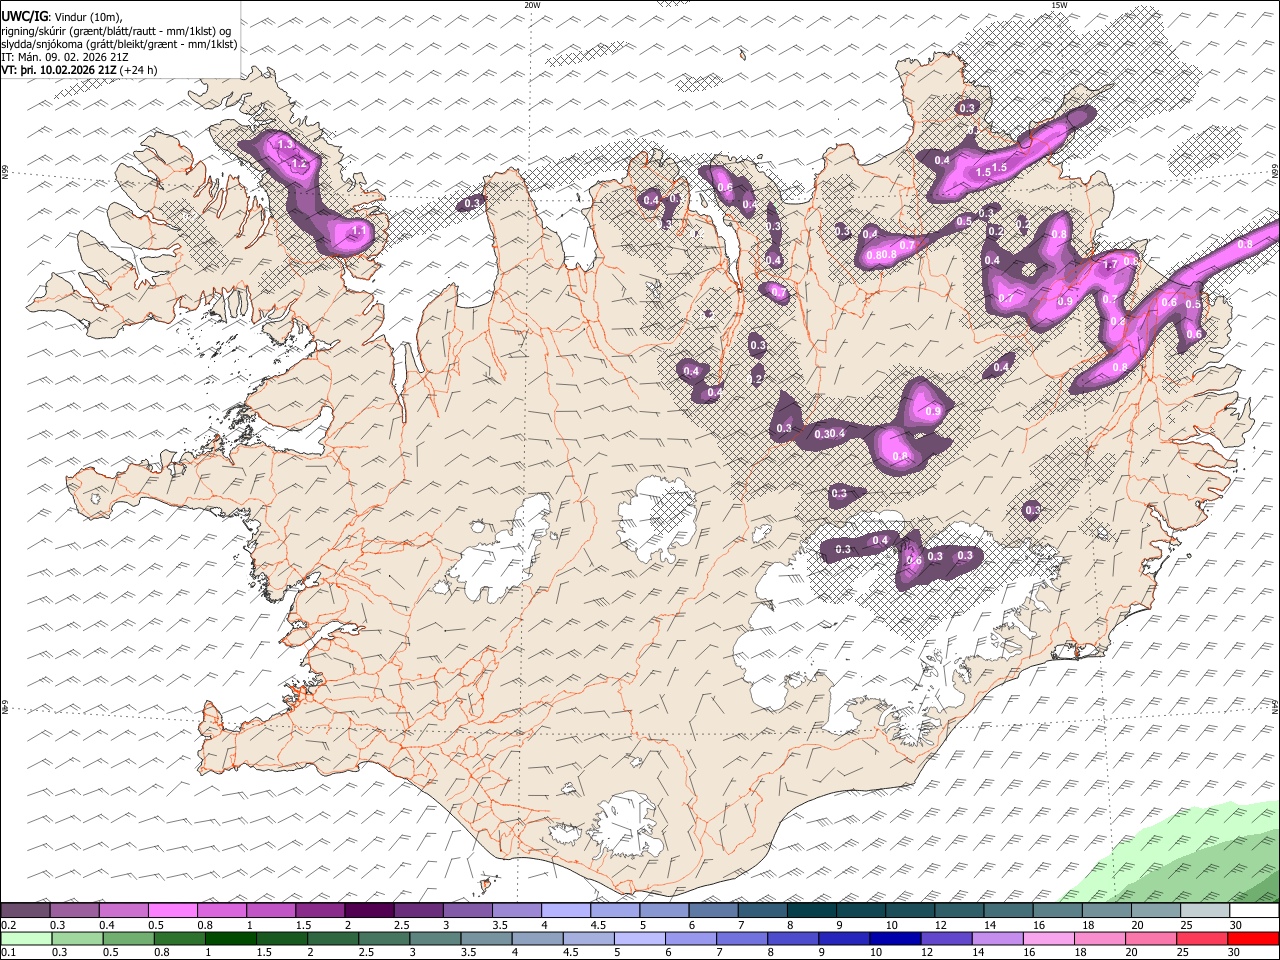1280x960 pixels.
Task: Click the '1.1' precipitation value on the map
Action: tap(359, 231)
